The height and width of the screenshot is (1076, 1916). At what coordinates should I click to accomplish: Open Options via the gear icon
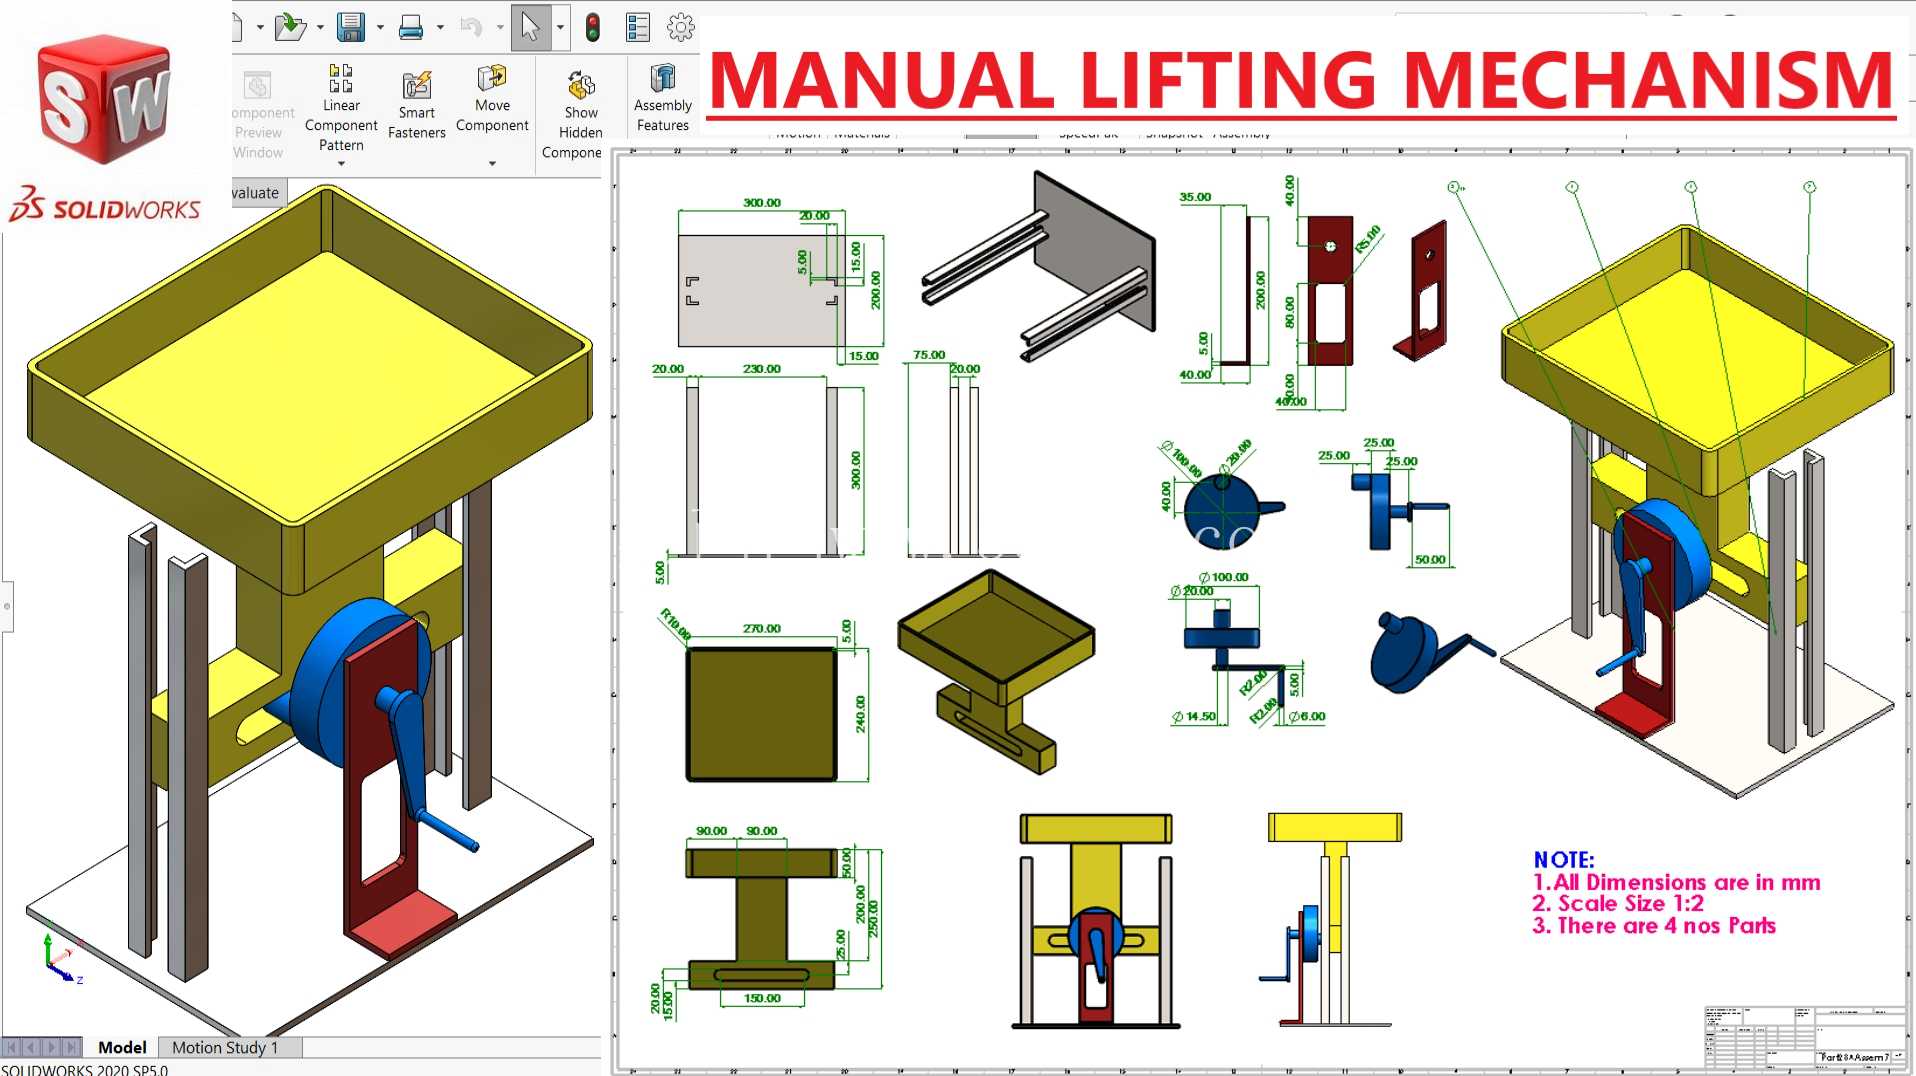(681, 27)
